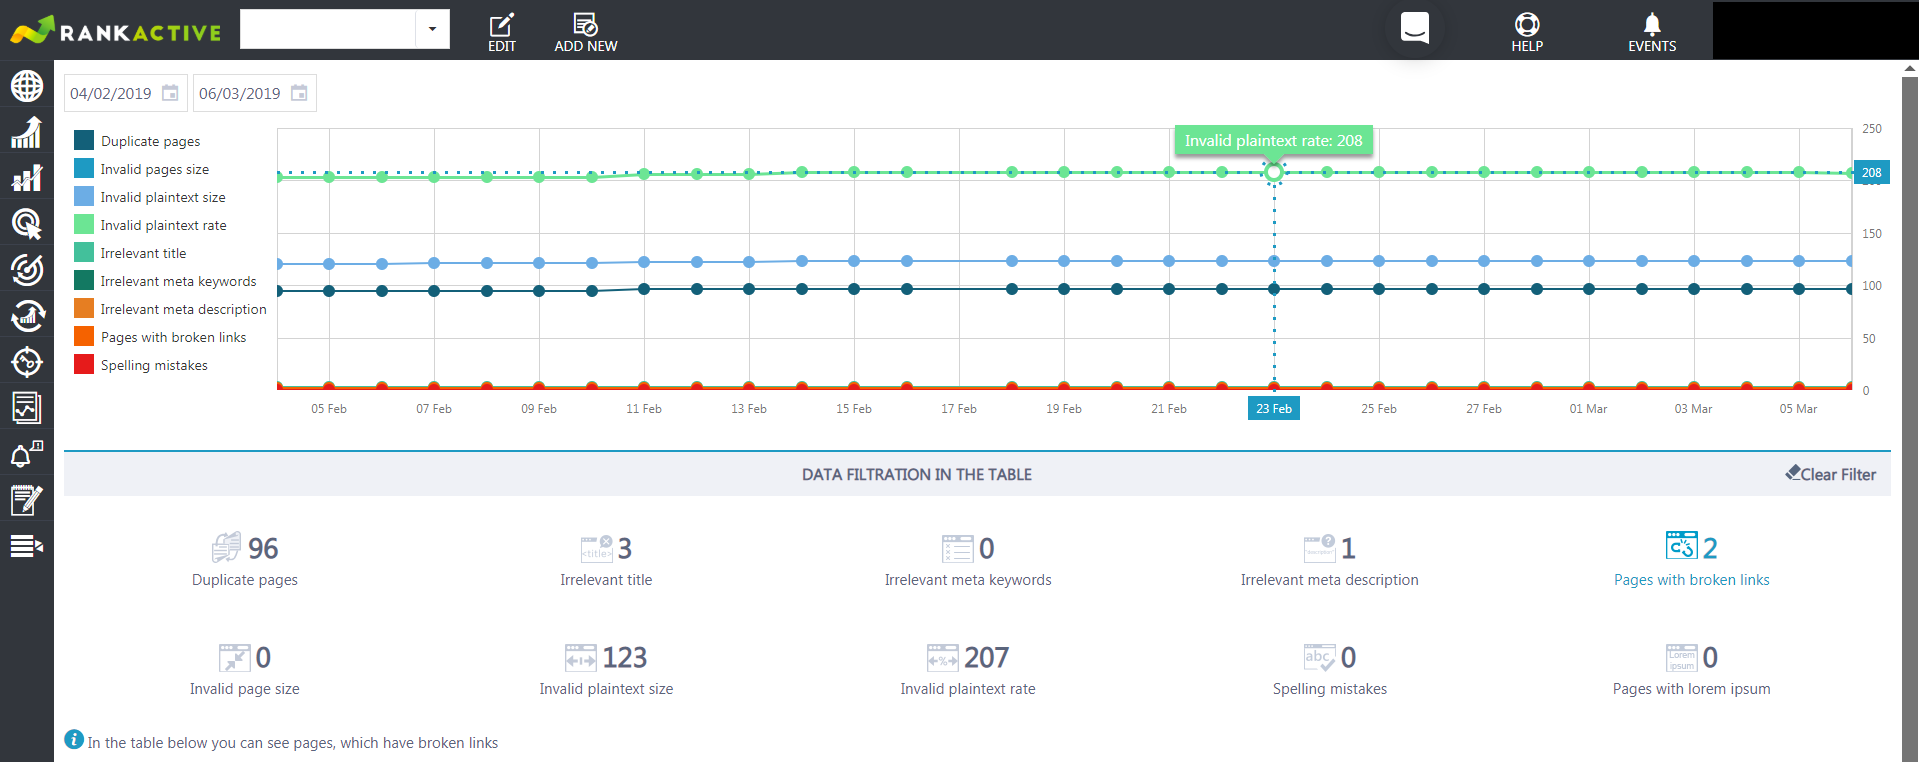Filter table by Pages with broken links (2)
Image resolution: width=1919 pixels, height=762 pixels.
pyautogui.click(x=1692, y=560)
